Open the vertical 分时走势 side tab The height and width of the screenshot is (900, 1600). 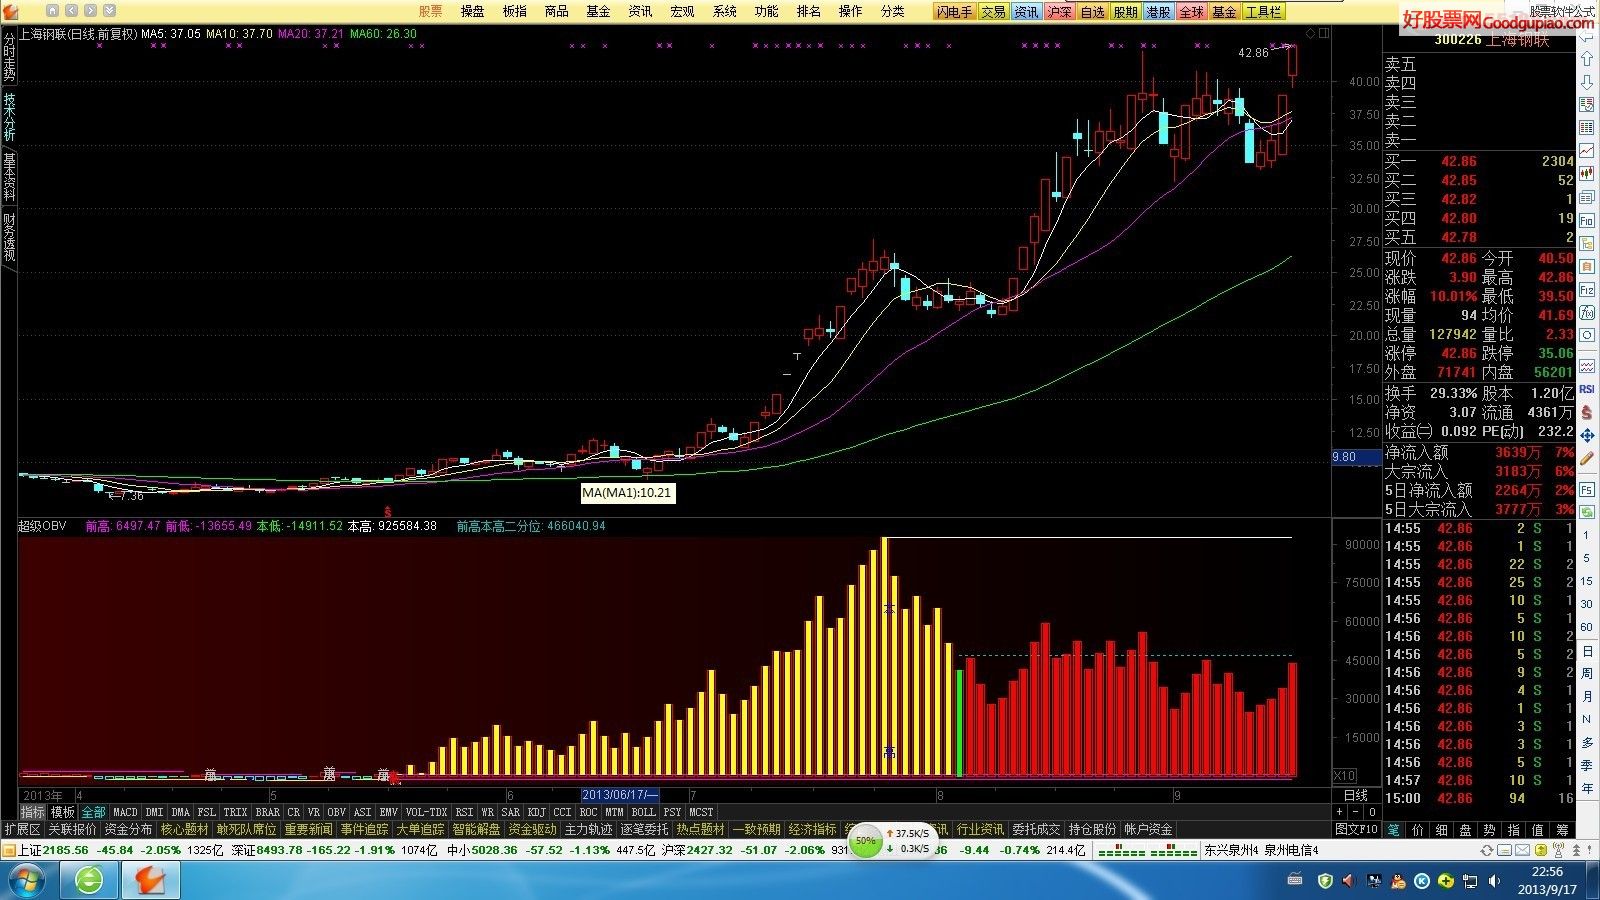9,57
